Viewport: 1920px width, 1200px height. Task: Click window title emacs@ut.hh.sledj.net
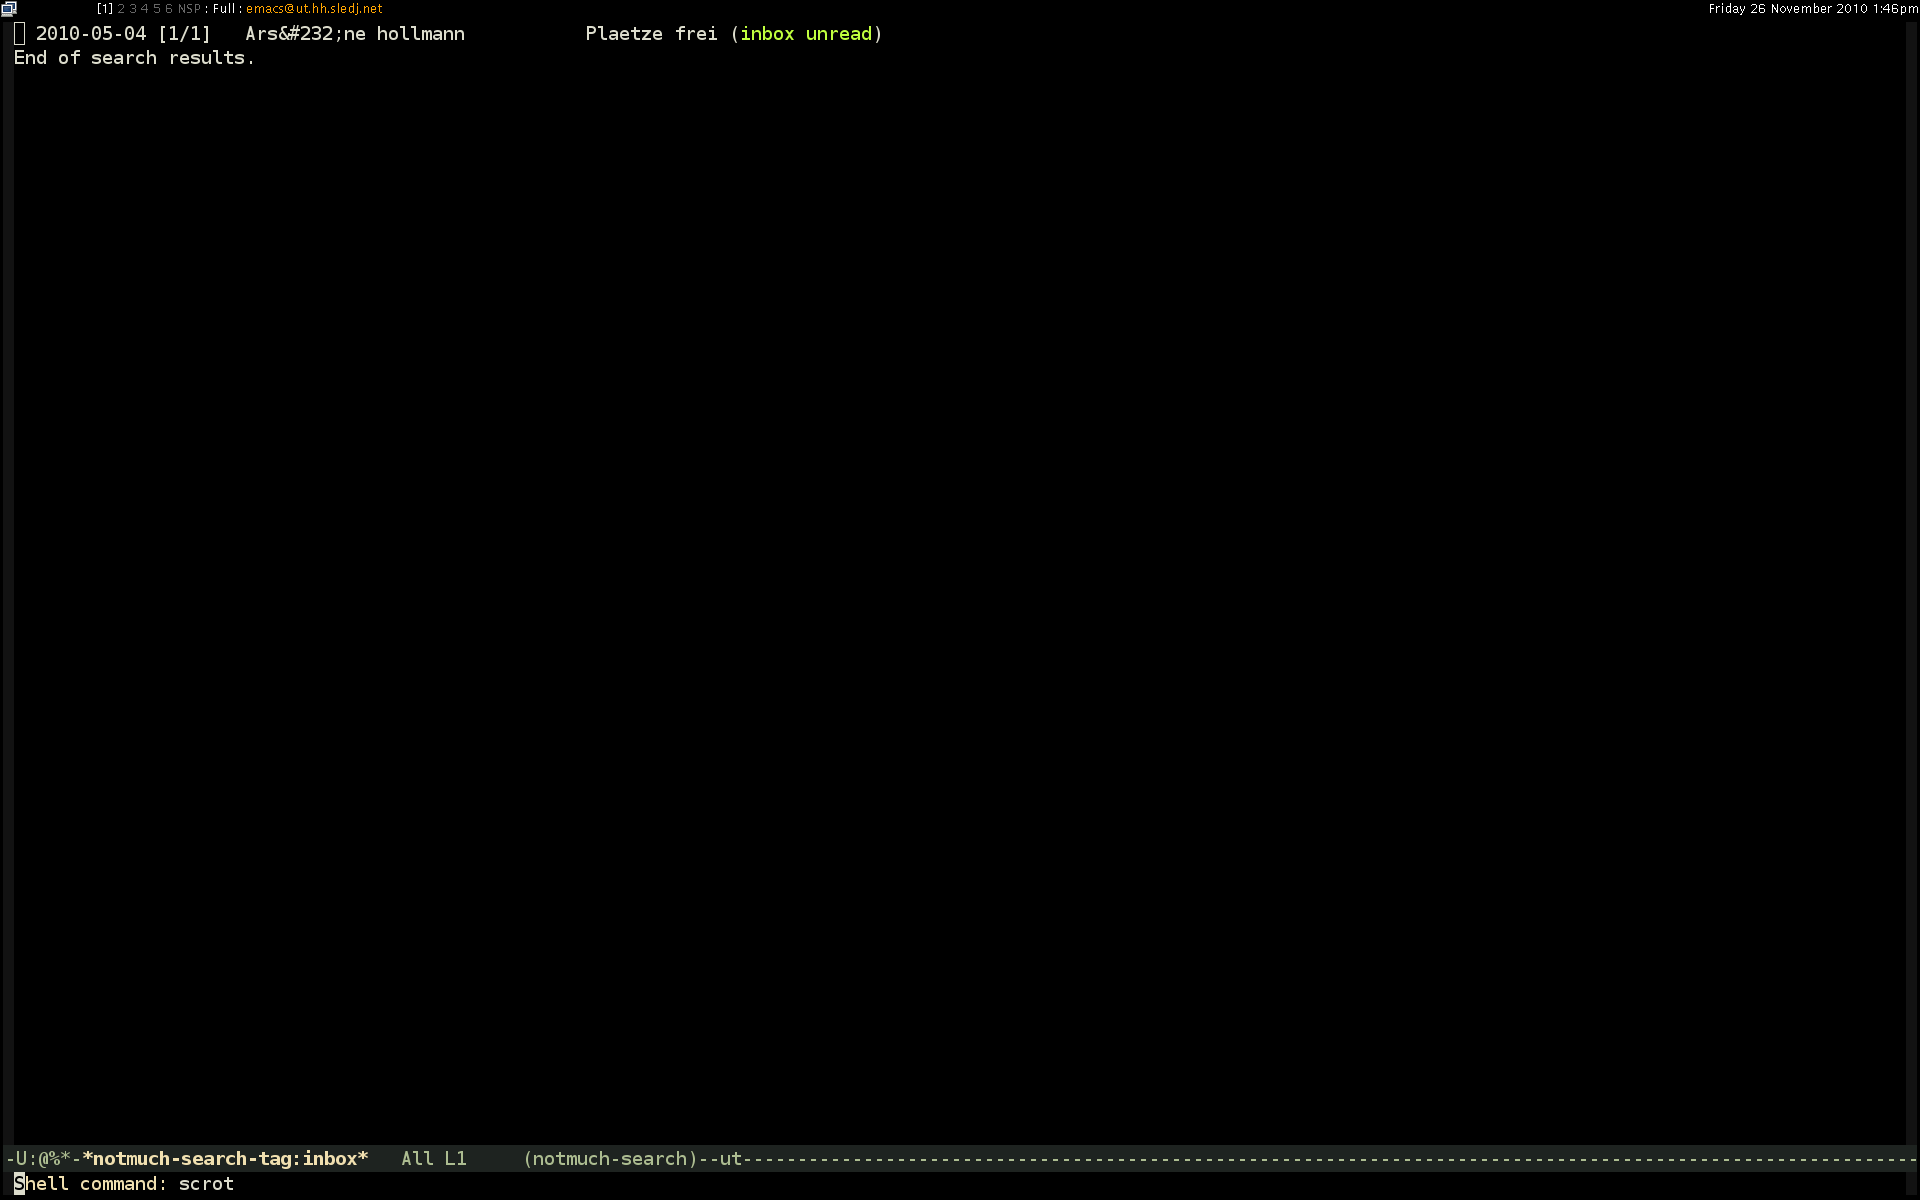click(314, 9)
